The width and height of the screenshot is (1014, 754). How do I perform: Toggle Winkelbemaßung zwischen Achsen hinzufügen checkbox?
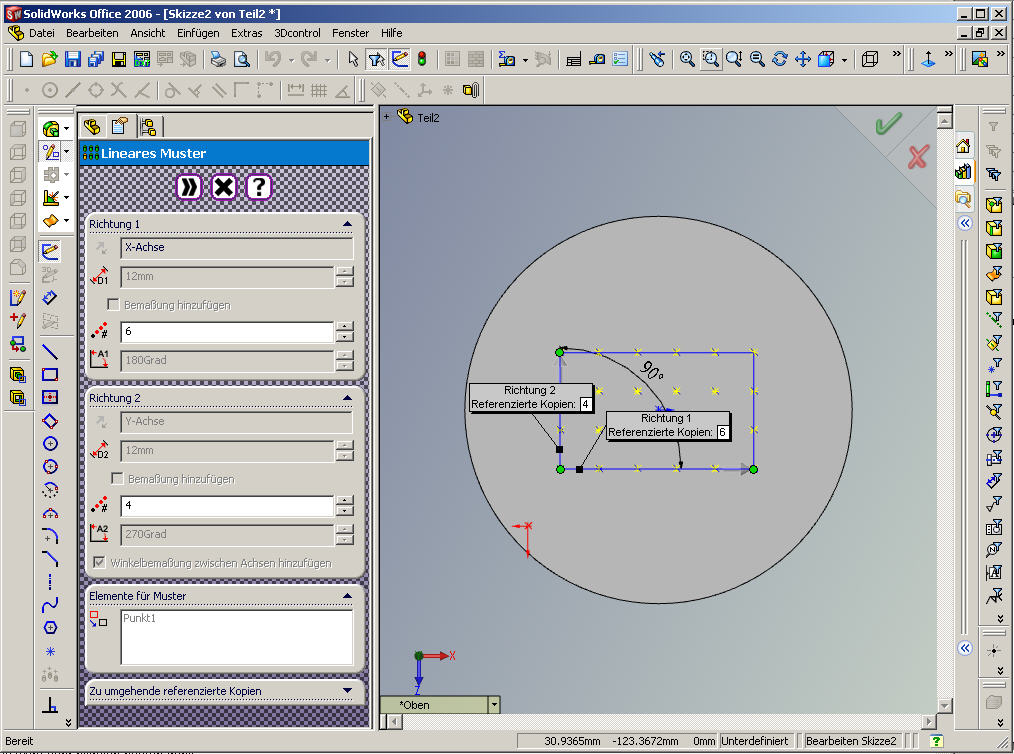coord(99,563)
